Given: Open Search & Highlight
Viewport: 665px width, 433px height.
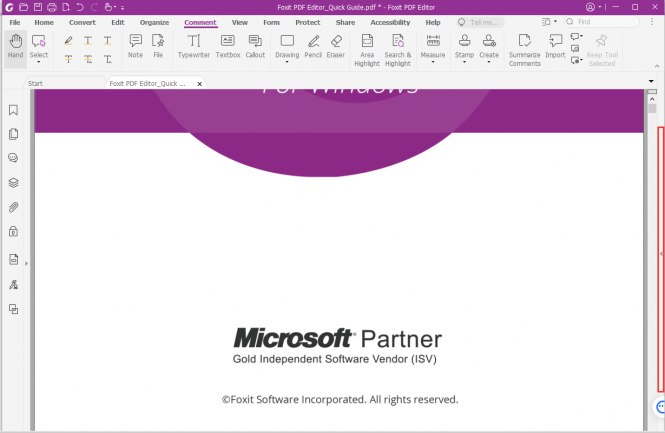Looking at the screenshot, I should click(398, 50).
